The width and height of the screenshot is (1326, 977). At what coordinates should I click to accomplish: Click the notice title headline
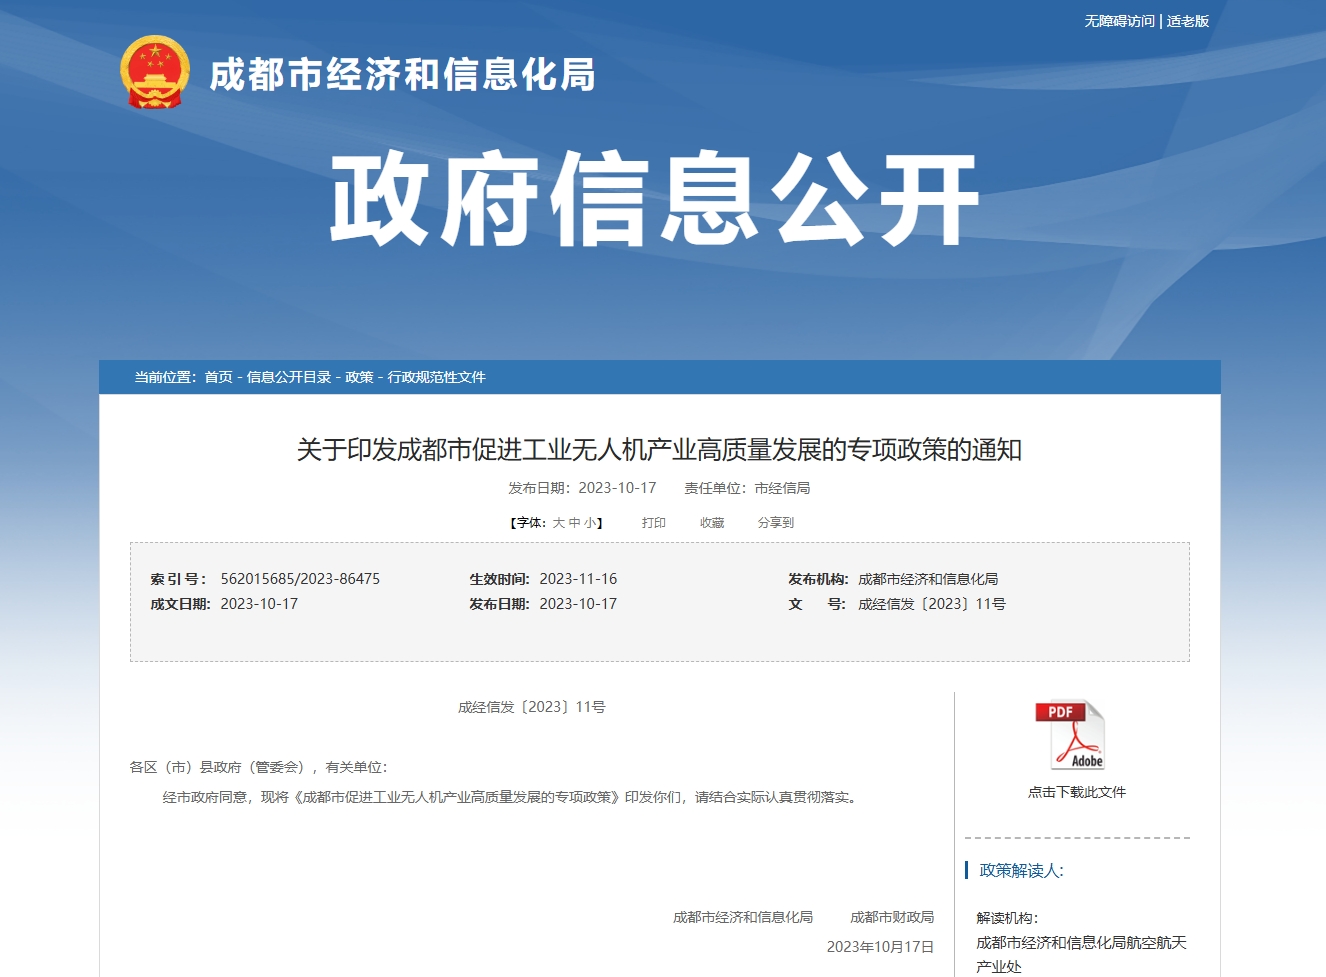click(659, 450)
